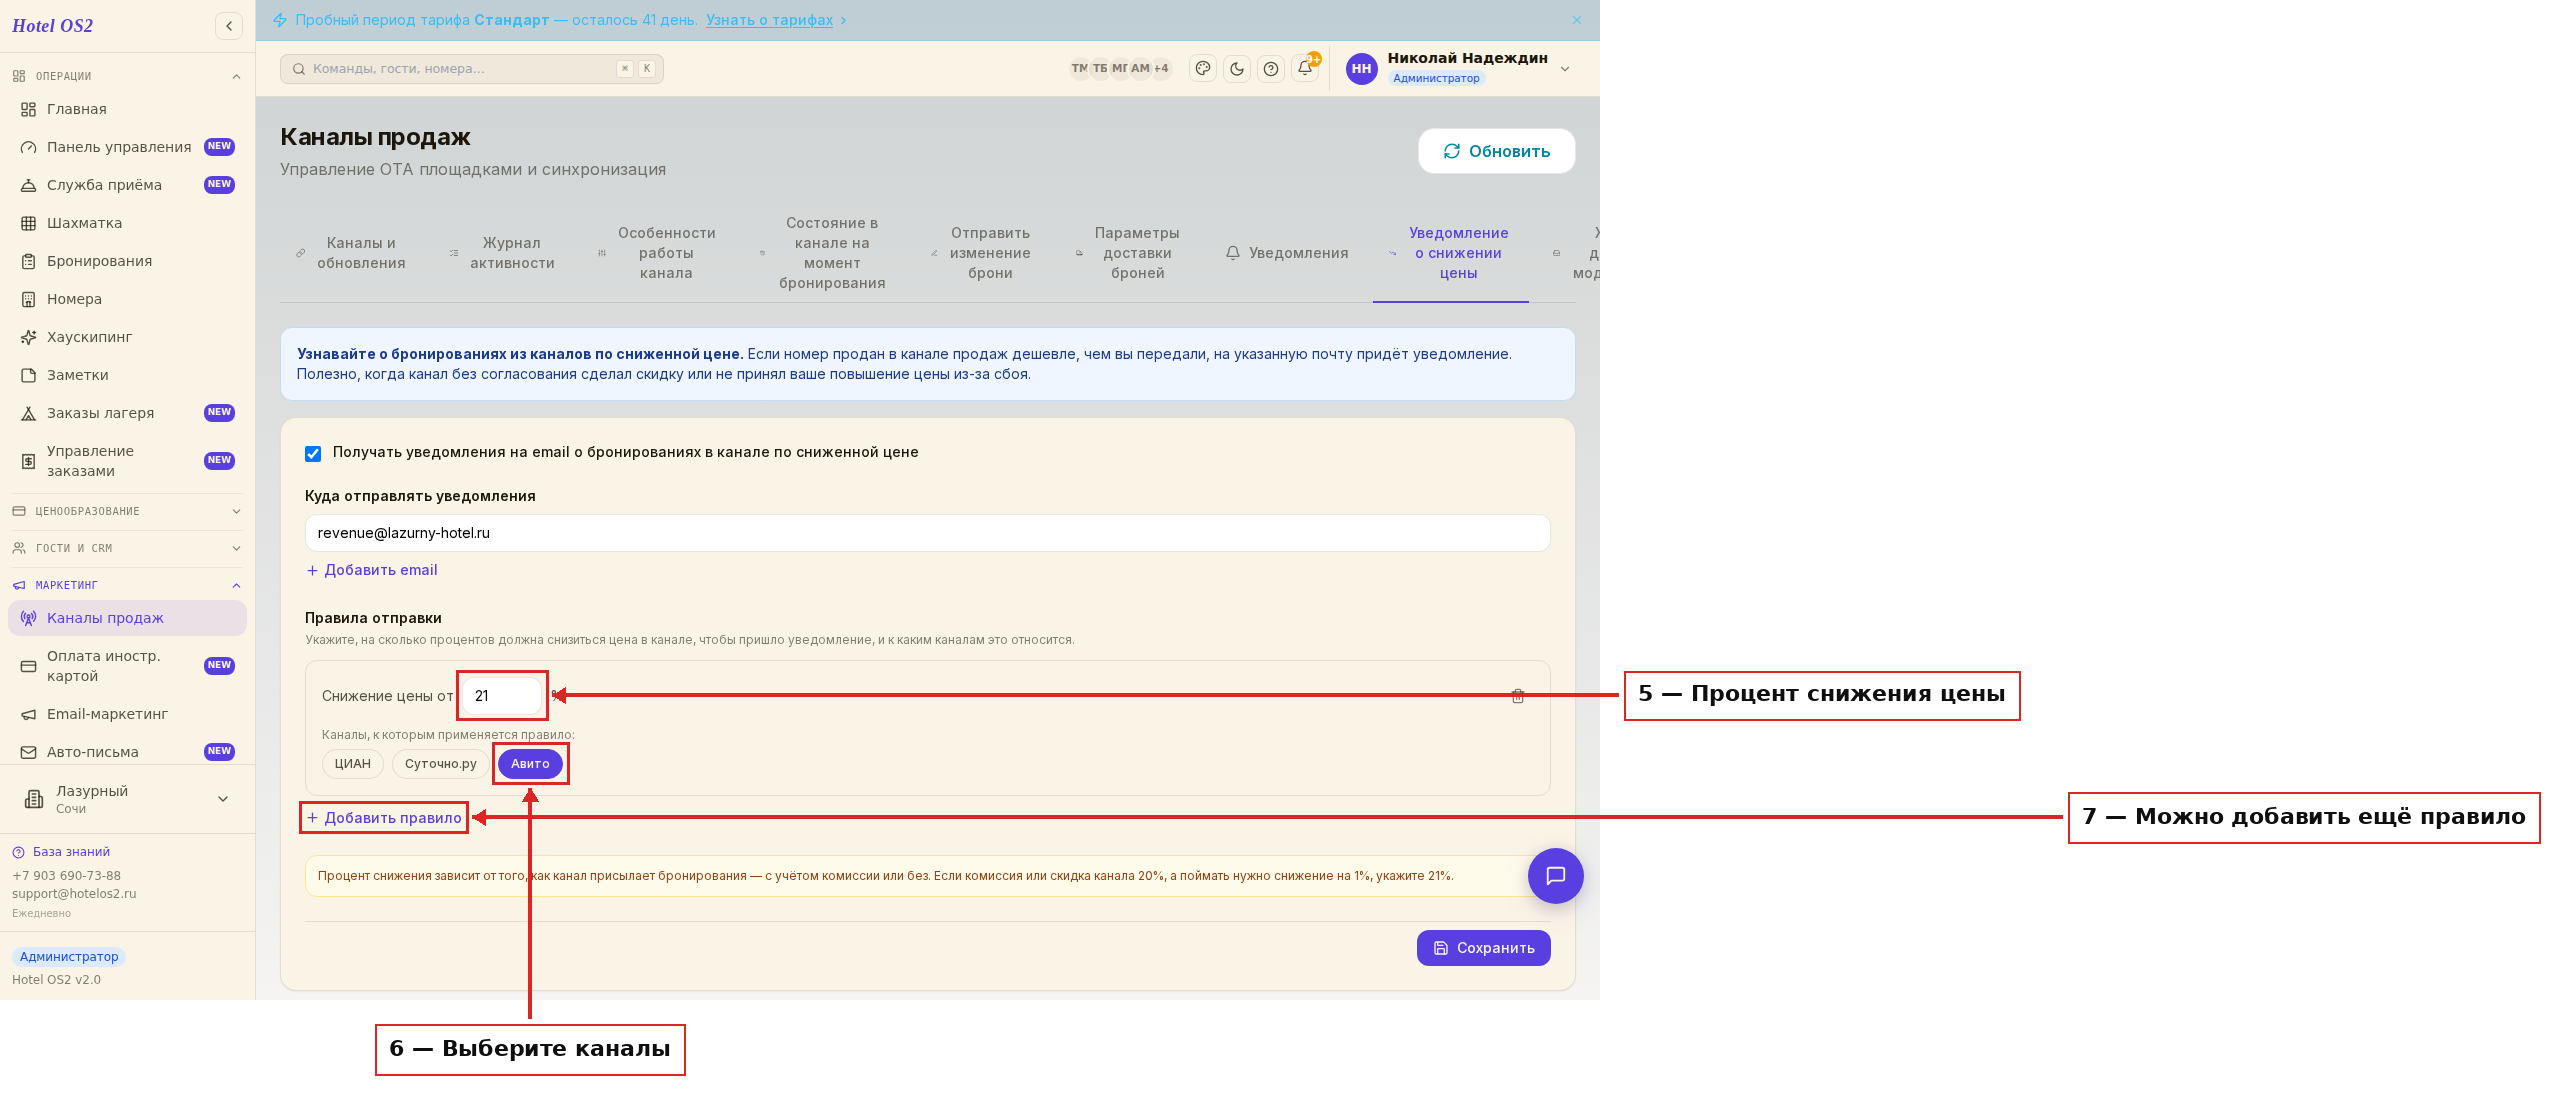Open Авто-письма in sidebar

127,752
